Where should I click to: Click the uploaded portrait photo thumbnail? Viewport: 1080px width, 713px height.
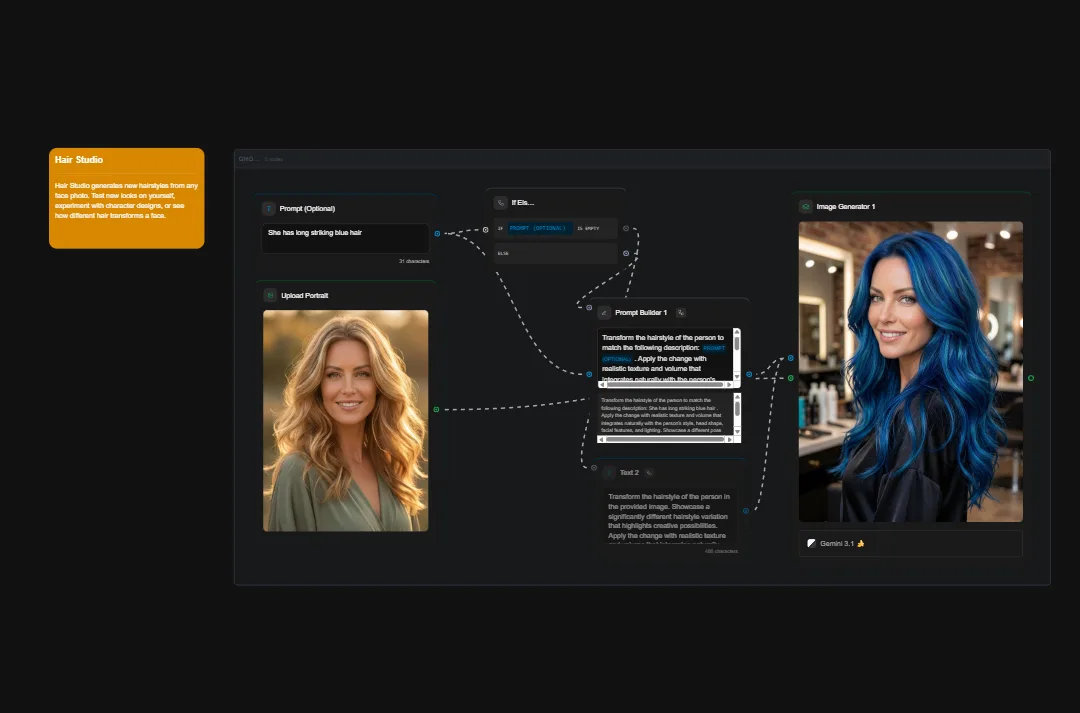point(345,420)
